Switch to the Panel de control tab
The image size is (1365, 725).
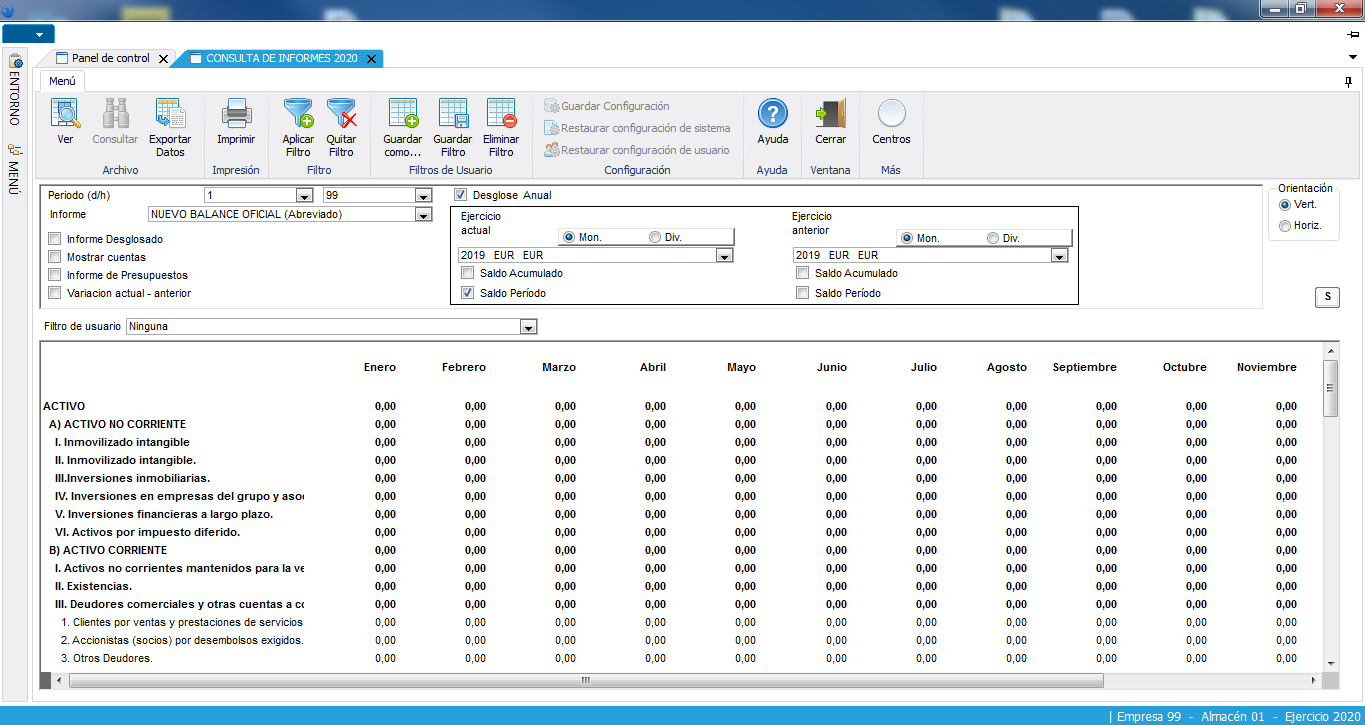pos(110,59)
